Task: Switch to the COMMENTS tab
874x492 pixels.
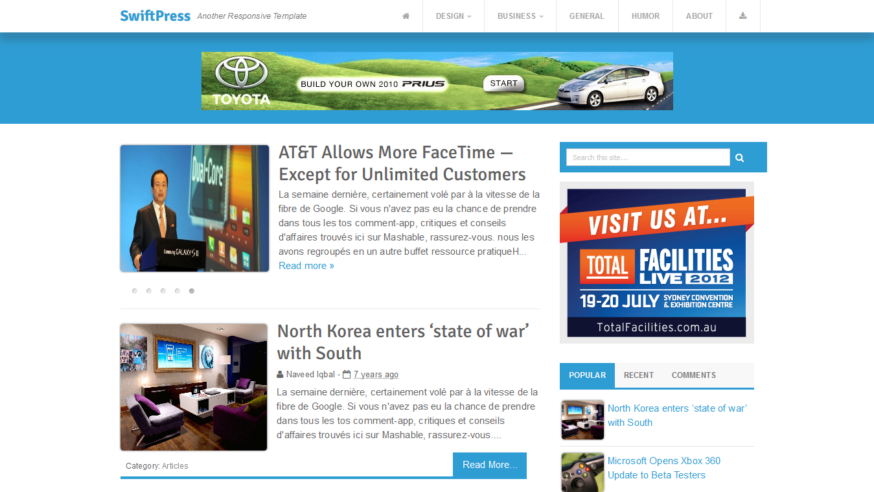Action: click(x=693, y=375)
